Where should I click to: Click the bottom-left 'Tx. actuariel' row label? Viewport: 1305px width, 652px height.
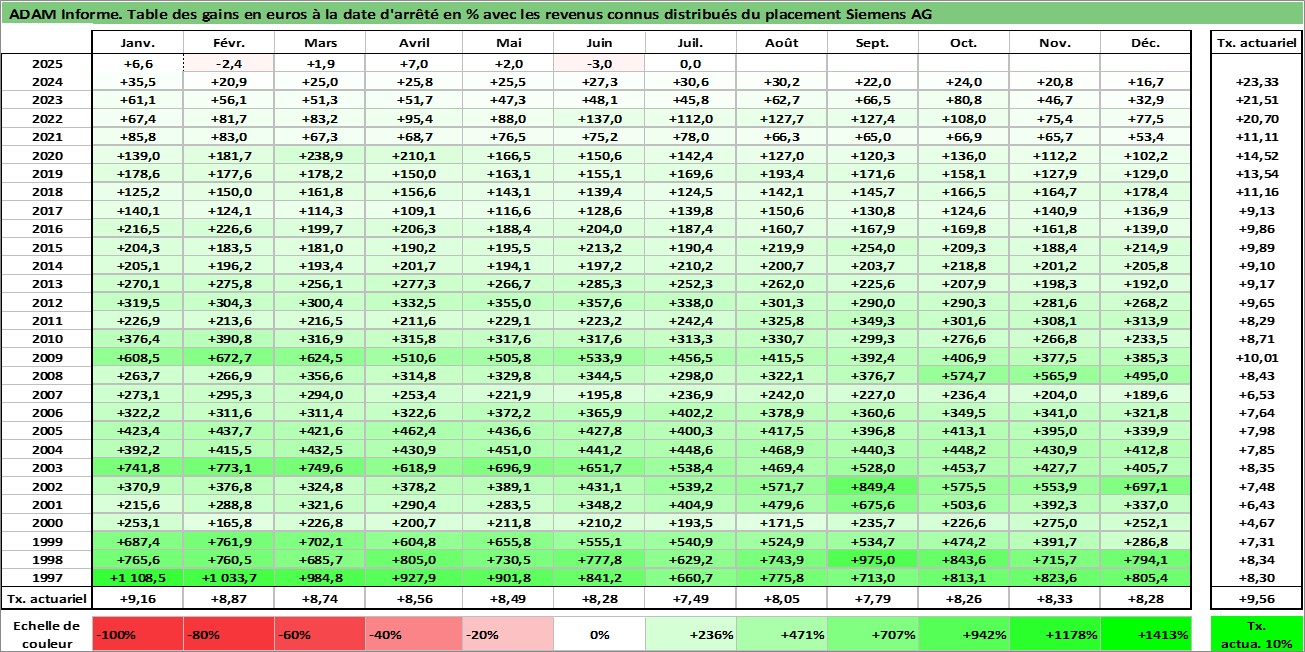tap(47, 598)
